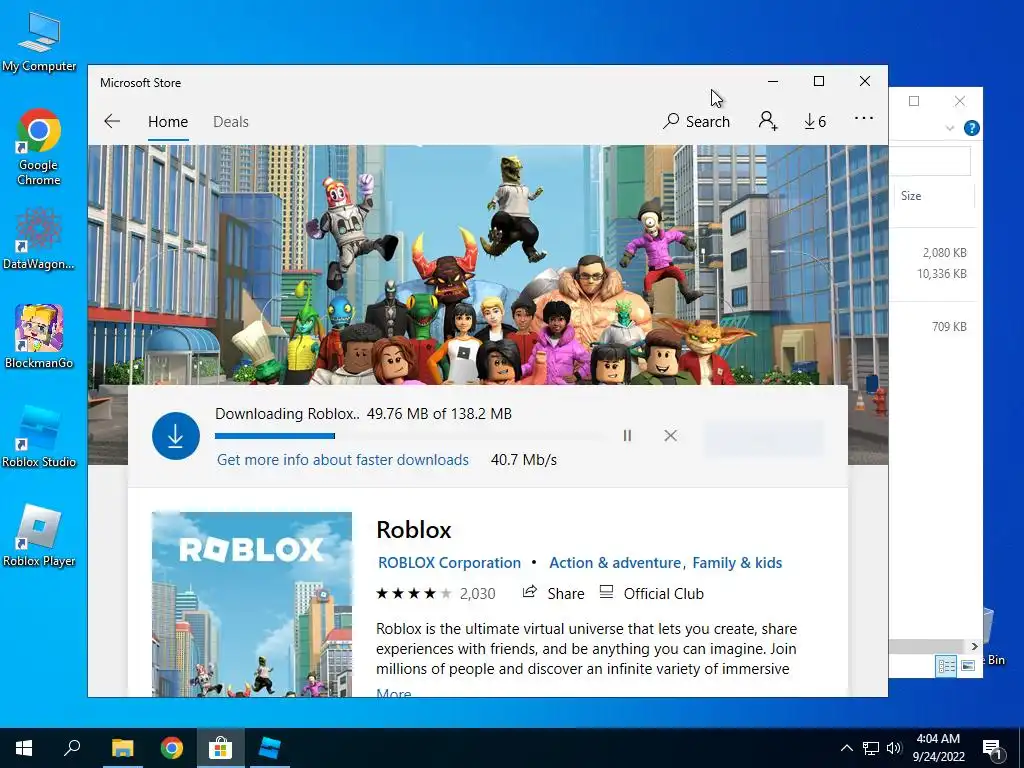This screenshot has height=768, width=1024.
Task: Open the Windows Start menu
Action: coord(24,748)
